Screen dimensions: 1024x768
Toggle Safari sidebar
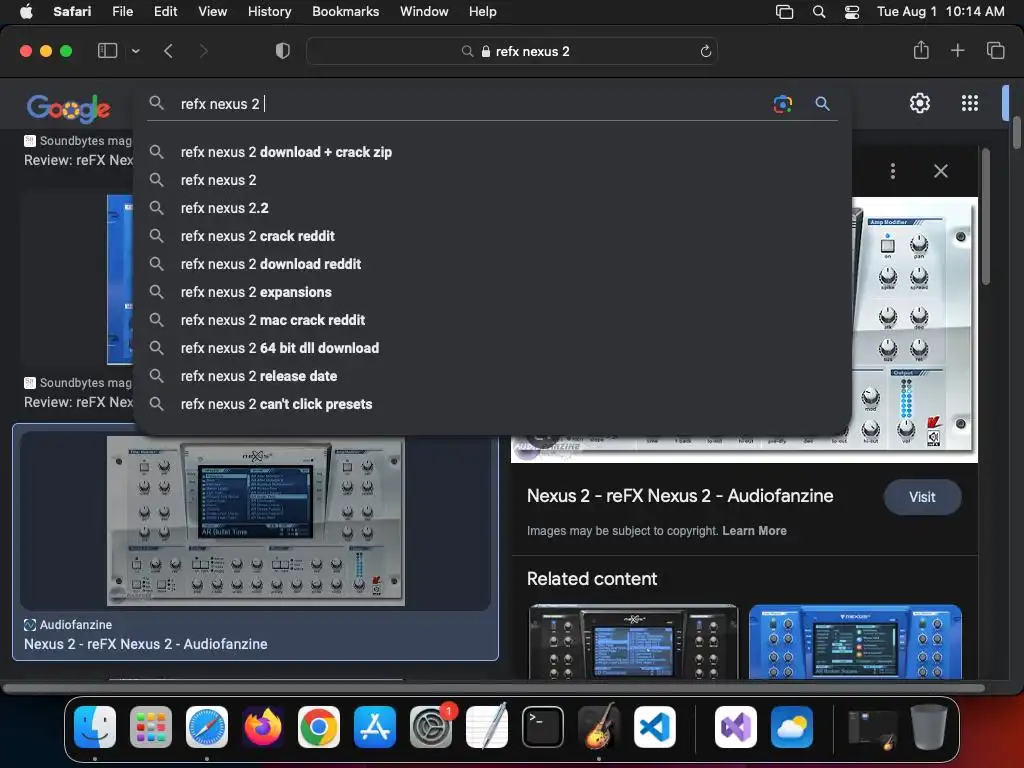(107, 51)
